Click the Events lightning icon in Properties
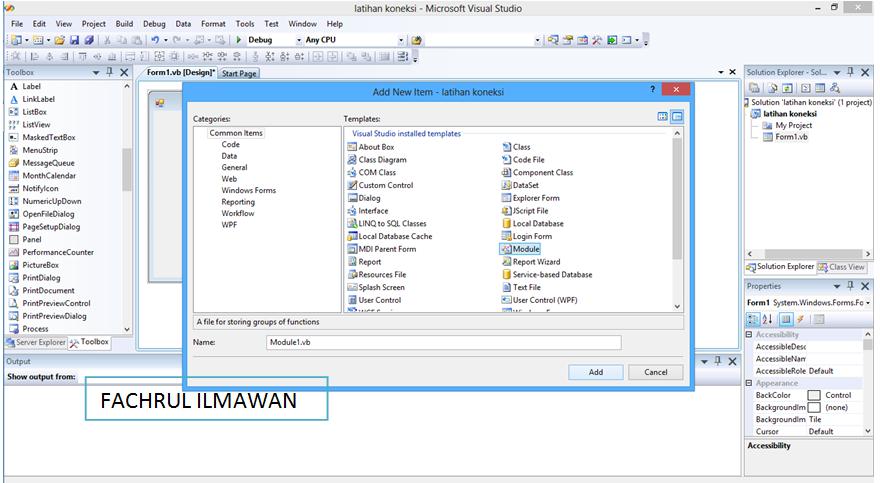Image resolution: width=880 pixels, height=483 pixels. 801,319
